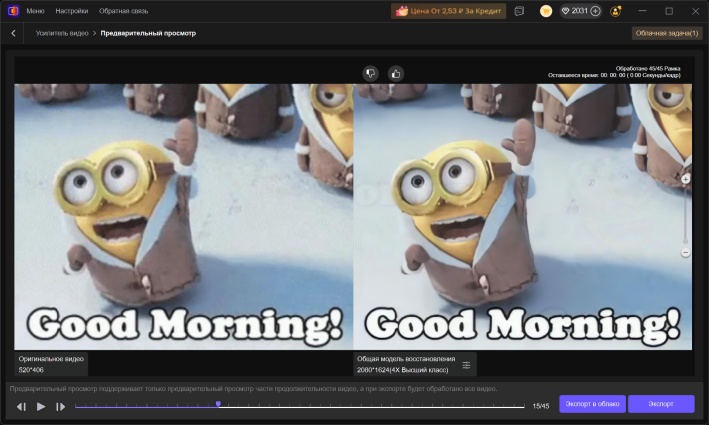
Task: Click the thumbs up feedback icon
Action: click(x=396, y=73)
